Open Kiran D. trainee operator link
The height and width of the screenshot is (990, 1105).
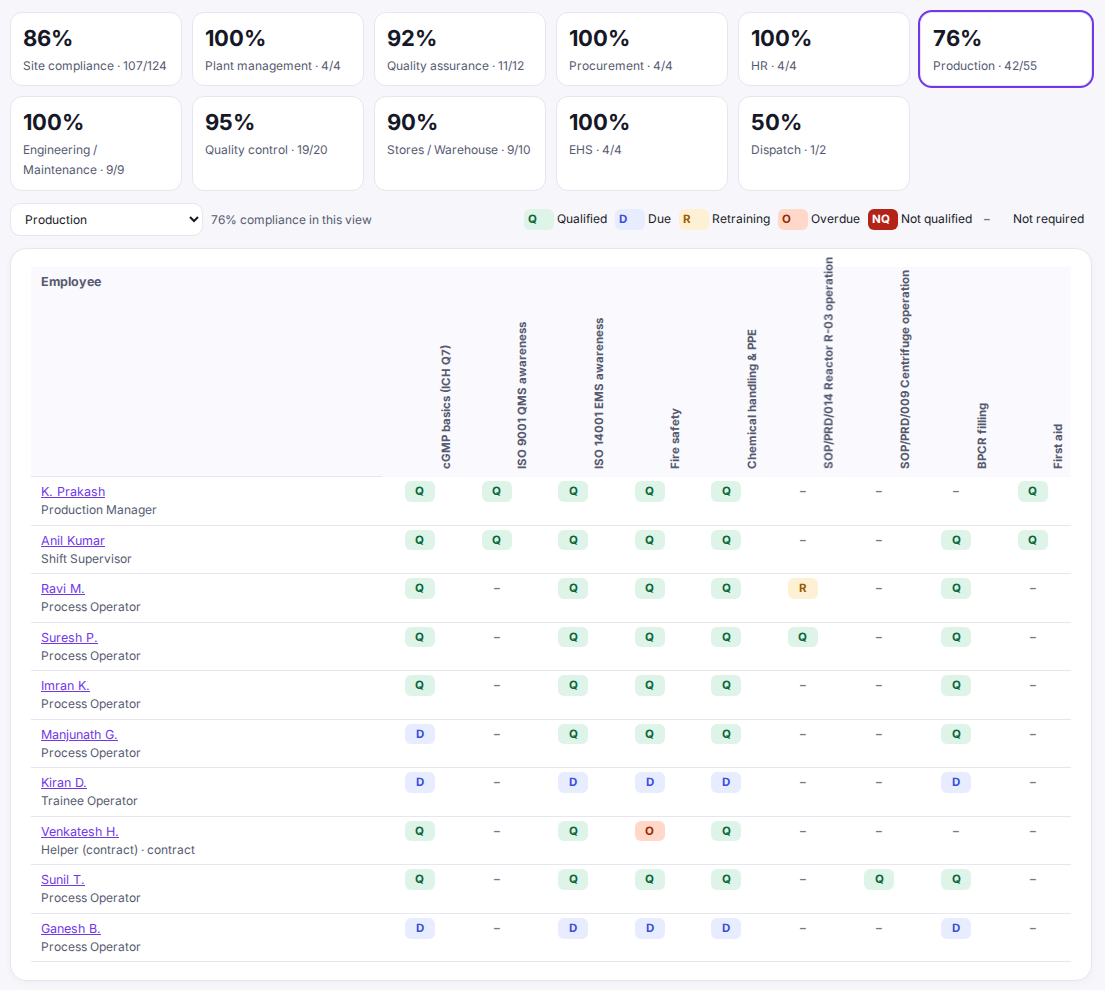63,783
